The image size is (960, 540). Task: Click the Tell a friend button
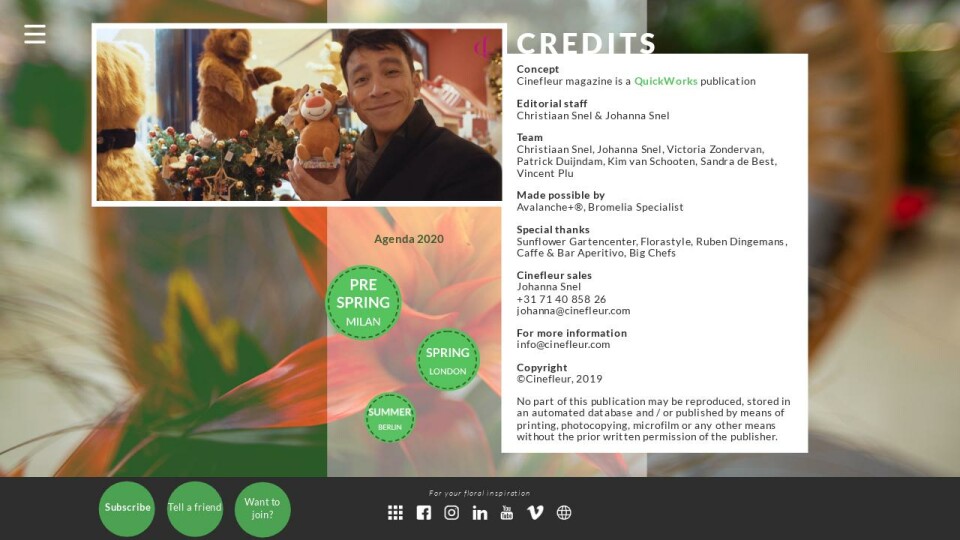(x=195, y=509)
